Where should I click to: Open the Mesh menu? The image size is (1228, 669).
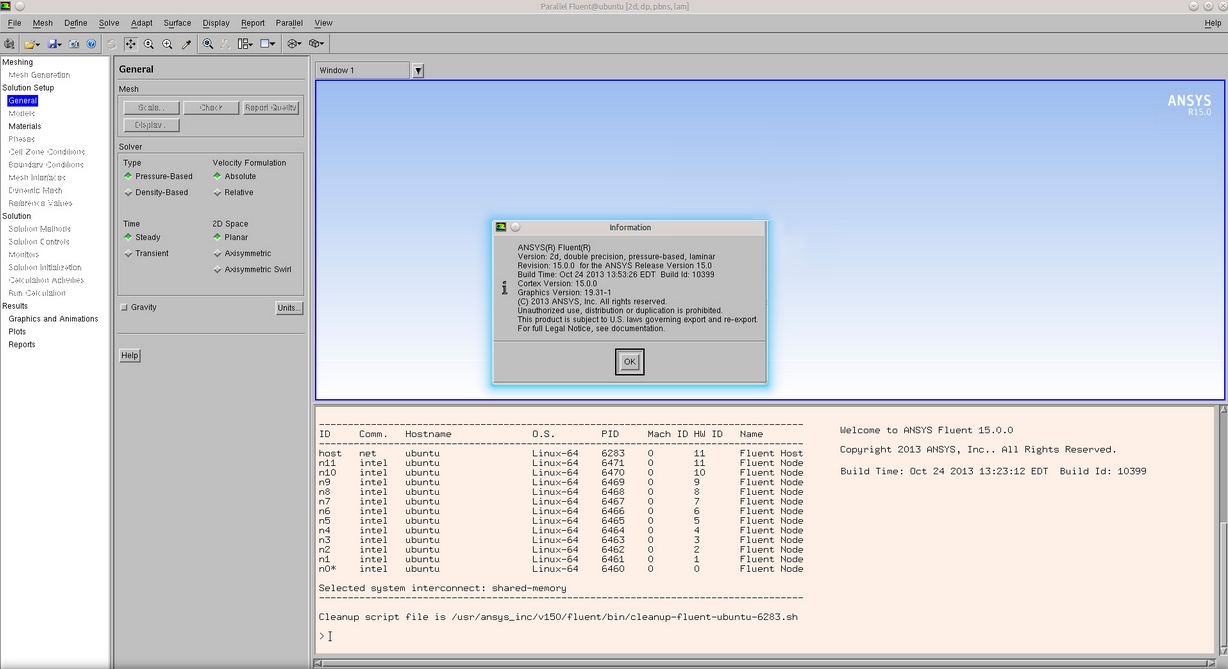[42, 23]
